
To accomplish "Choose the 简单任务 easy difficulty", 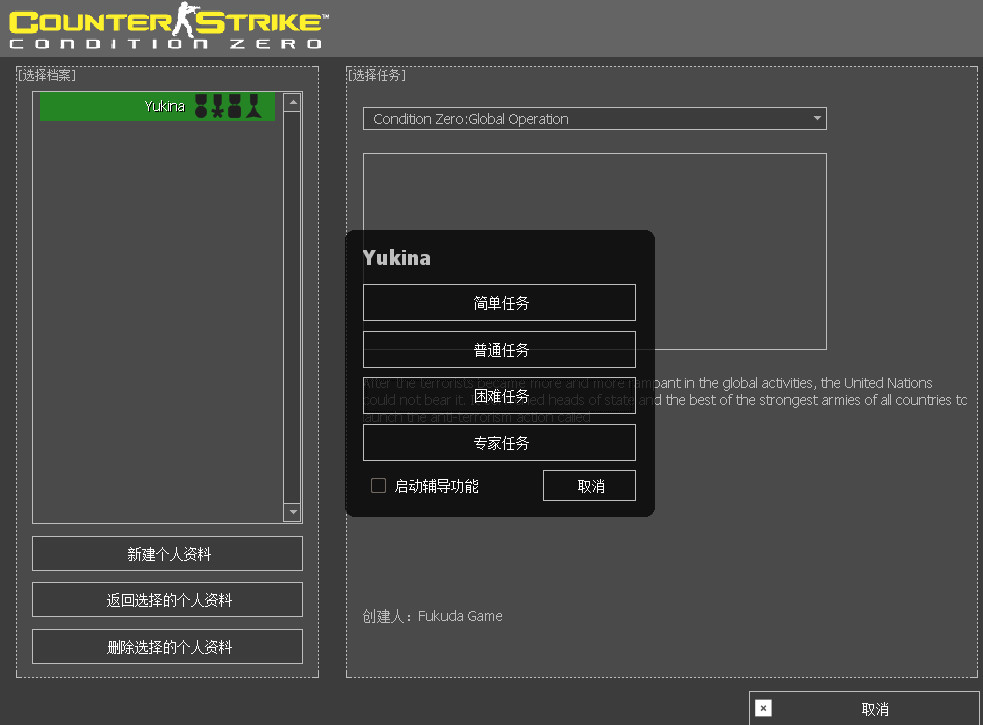I will click(499, 302).
